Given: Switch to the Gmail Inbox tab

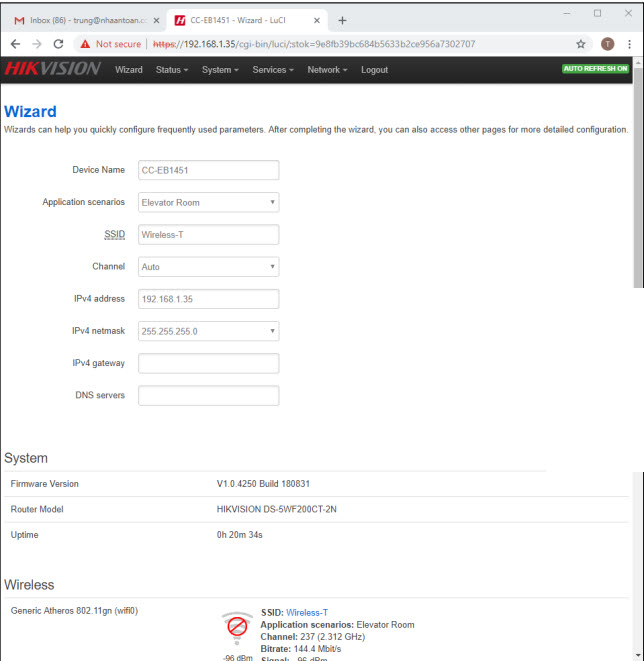Looking at the screenshot, I should (84, 20).
